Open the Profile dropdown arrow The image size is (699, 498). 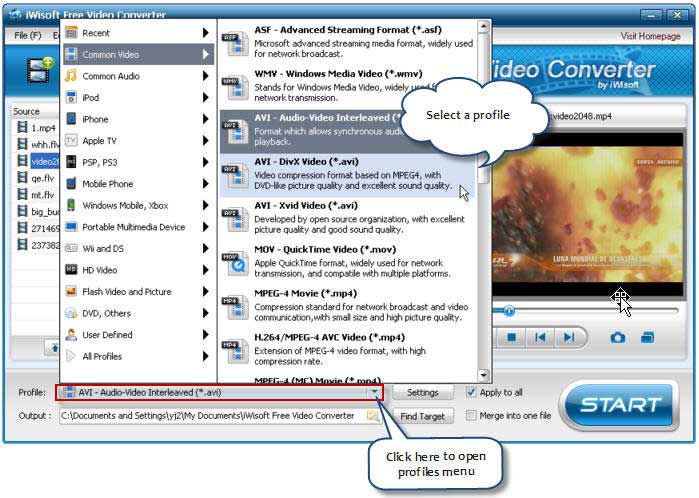click(374, 392)
